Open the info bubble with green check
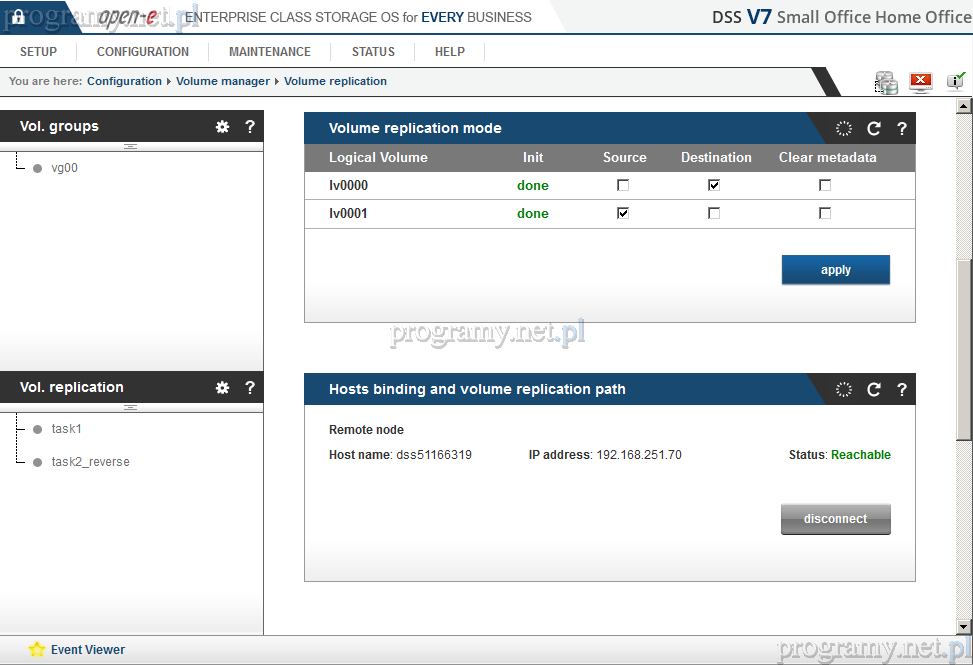This screenshot has height=665, width=973. (x=956, y=82)
